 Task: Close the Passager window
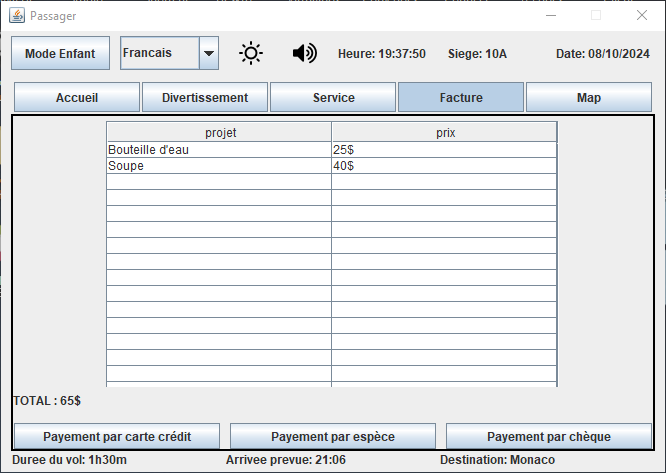641,15
